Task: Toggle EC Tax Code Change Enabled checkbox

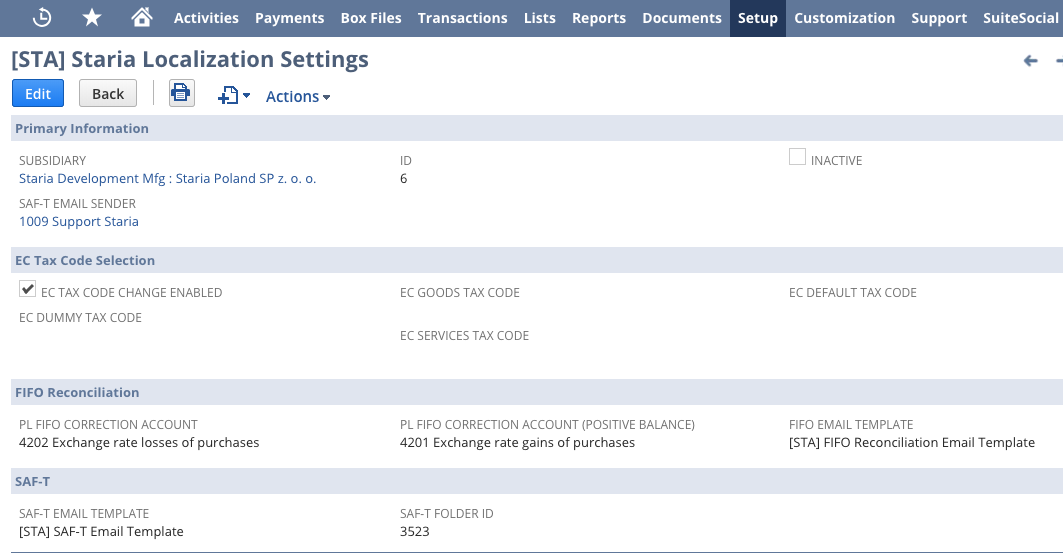Action: (x=27, y=289)
